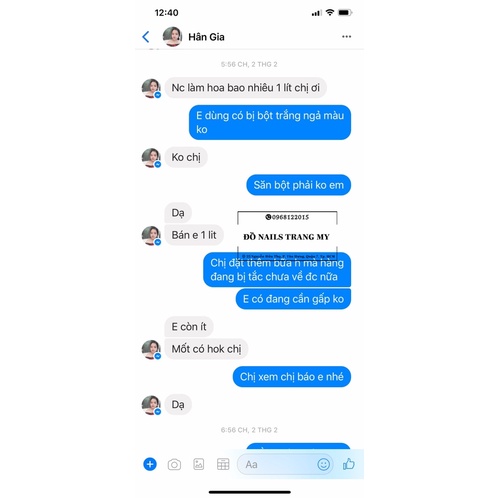
Task: Open the emoji picker smiley
Action: click(323, 464)
